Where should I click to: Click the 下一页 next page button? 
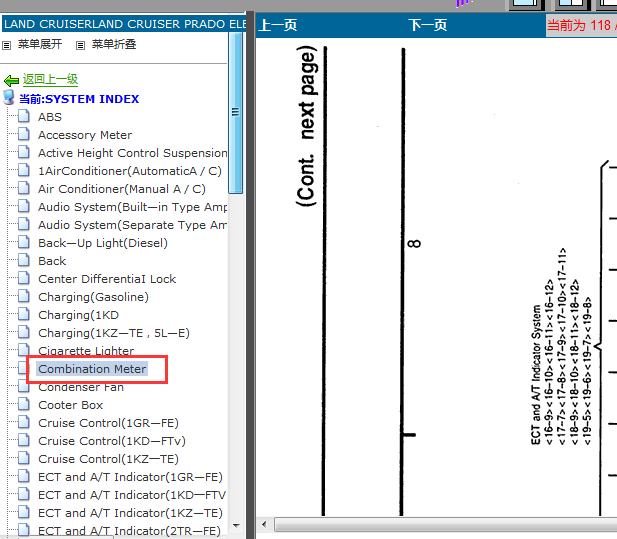pyautogui.click(x=428, y=26)
